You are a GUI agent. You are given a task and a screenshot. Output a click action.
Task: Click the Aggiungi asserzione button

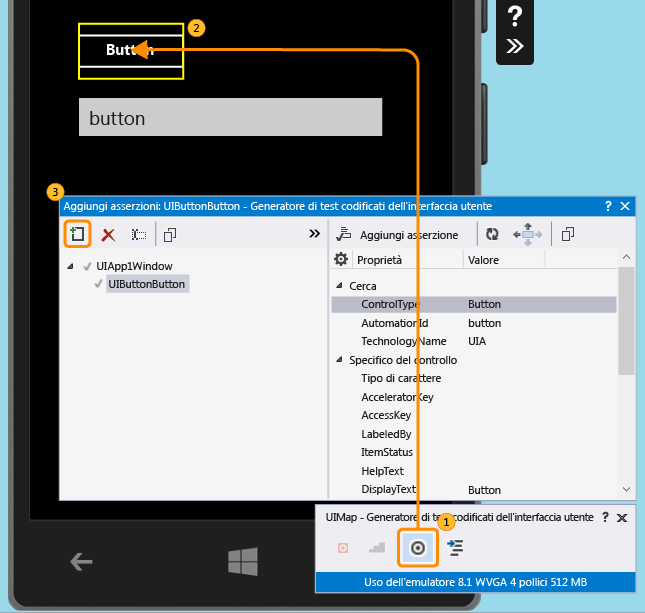397,235
